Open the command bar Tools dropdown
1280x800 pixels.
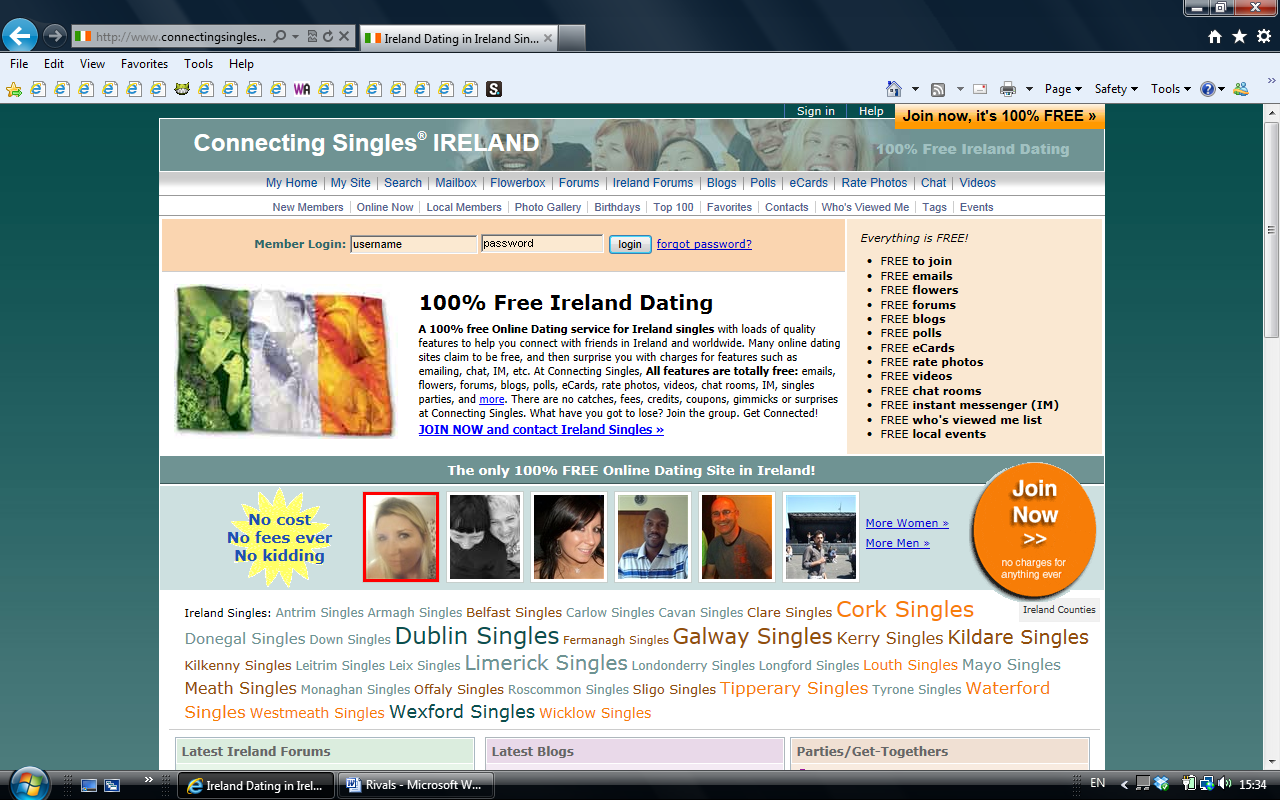(1170, 89)
